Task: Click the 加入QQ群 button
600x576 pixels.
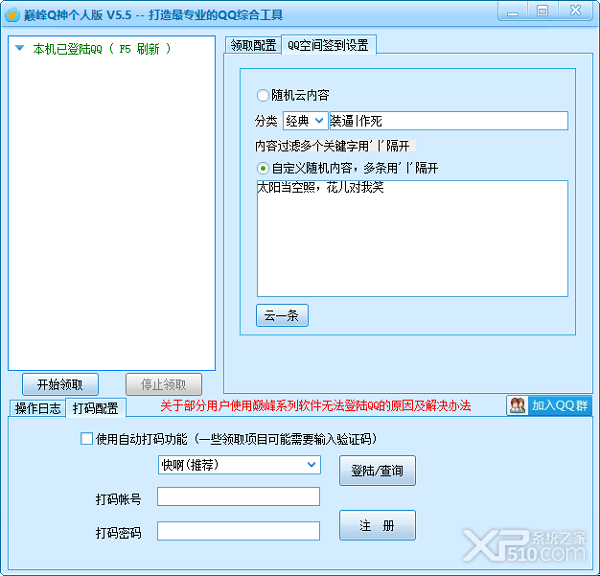Action: 549,405
